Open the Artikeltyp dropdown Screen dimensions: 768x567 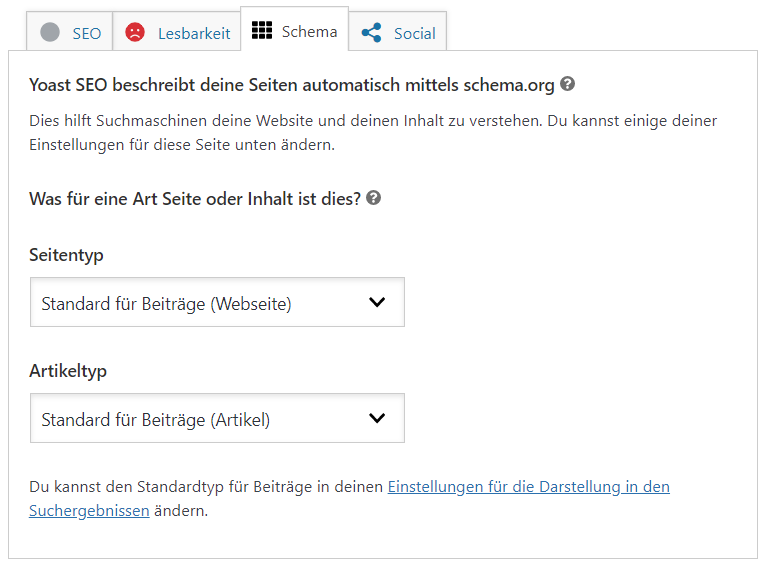217,418
